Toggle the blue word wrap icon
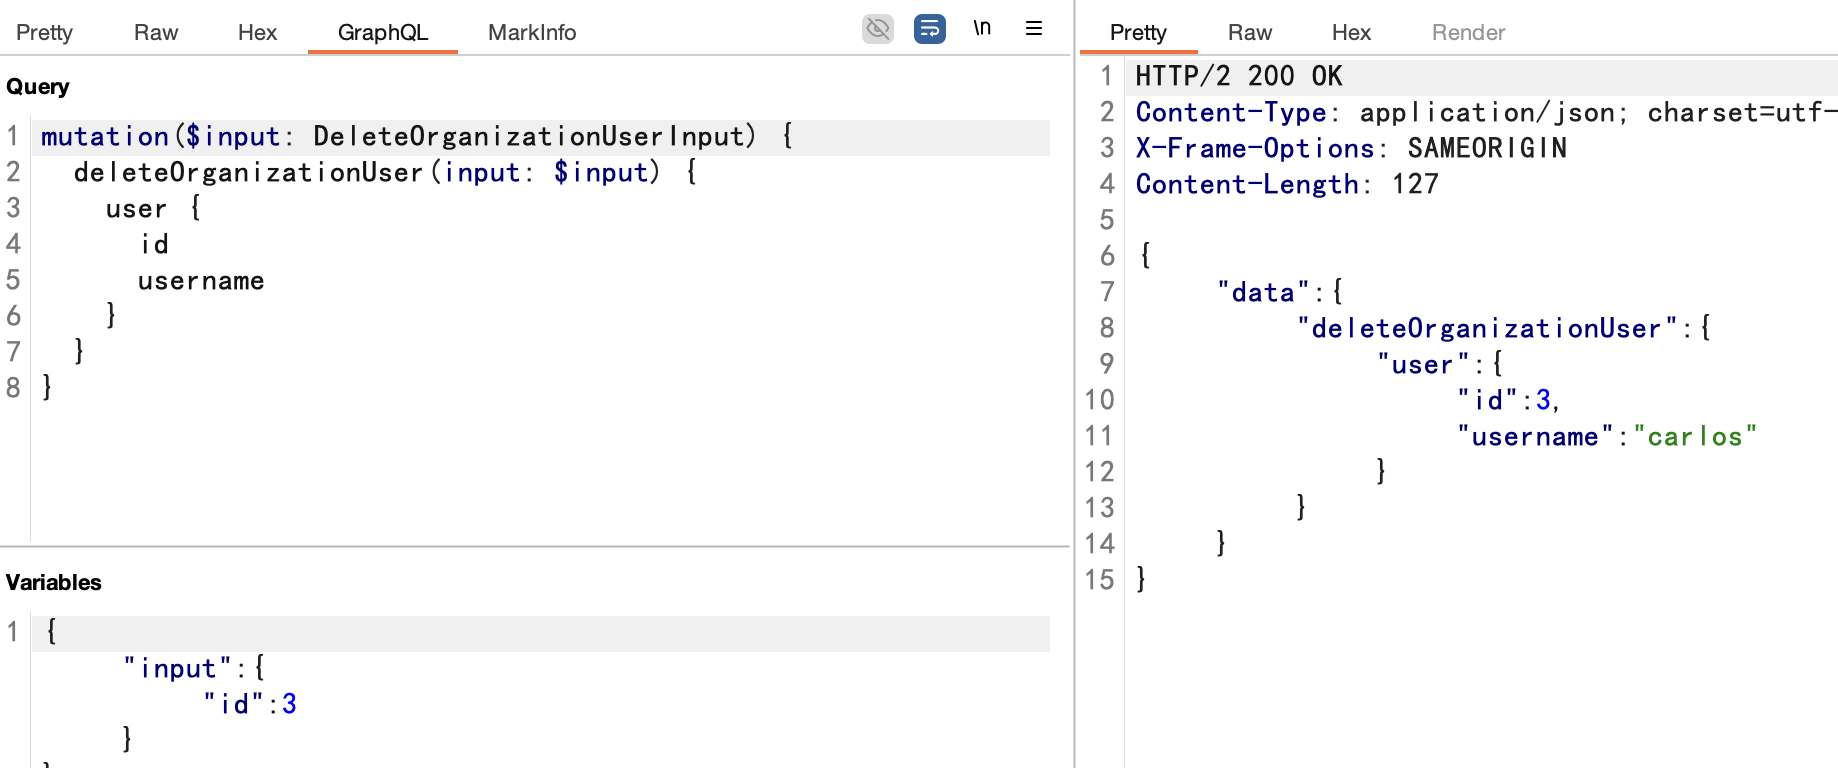 click(929, 29)
